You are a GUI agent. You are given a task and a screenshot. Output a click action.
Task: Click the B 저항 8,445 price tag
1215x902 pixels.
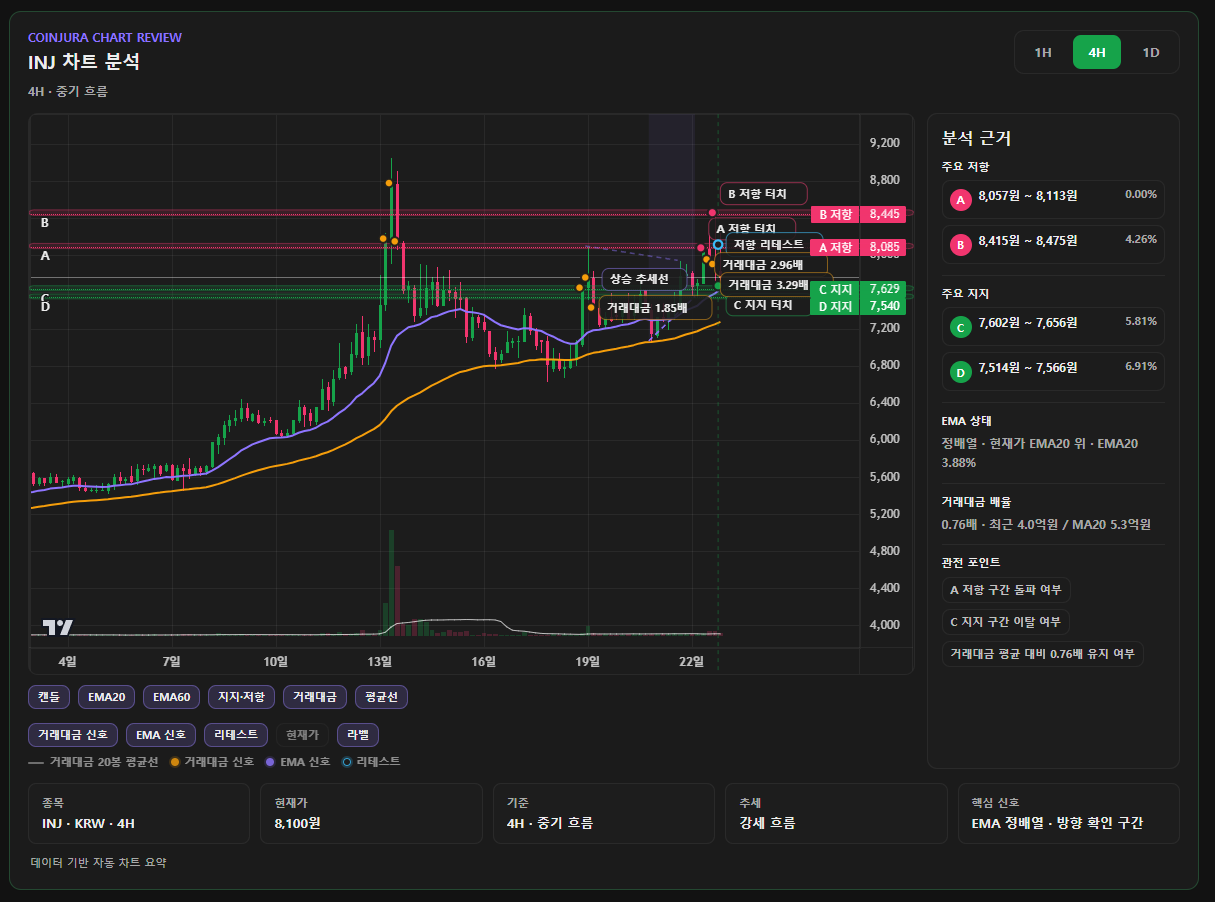(x=857, y=214)
